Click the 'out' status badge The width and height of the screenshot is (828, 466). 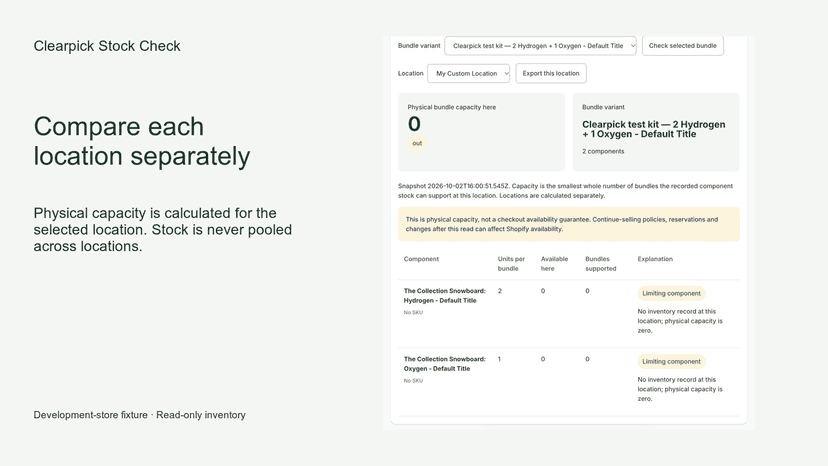417,143
